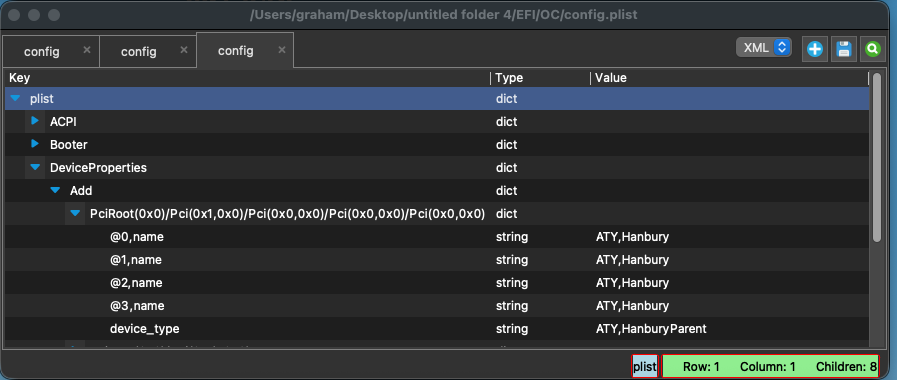Select the ACPI row
This screenshot has width=897, height=380.
tap(436, 122)
